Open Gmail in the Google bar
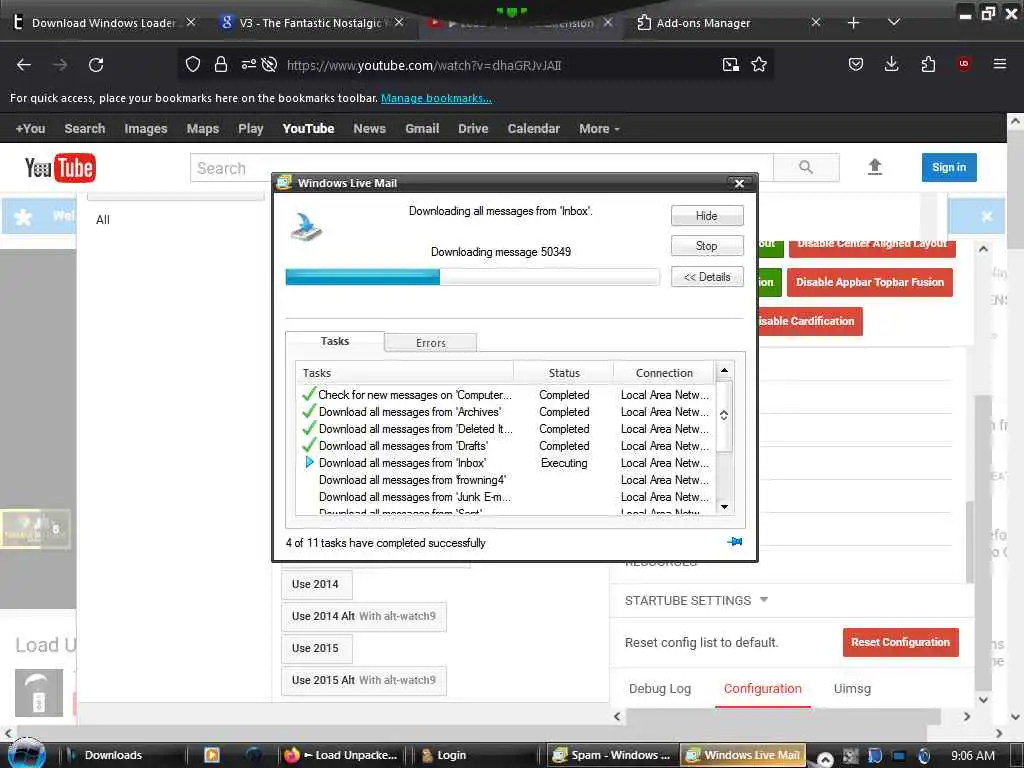 click(422, 129)
